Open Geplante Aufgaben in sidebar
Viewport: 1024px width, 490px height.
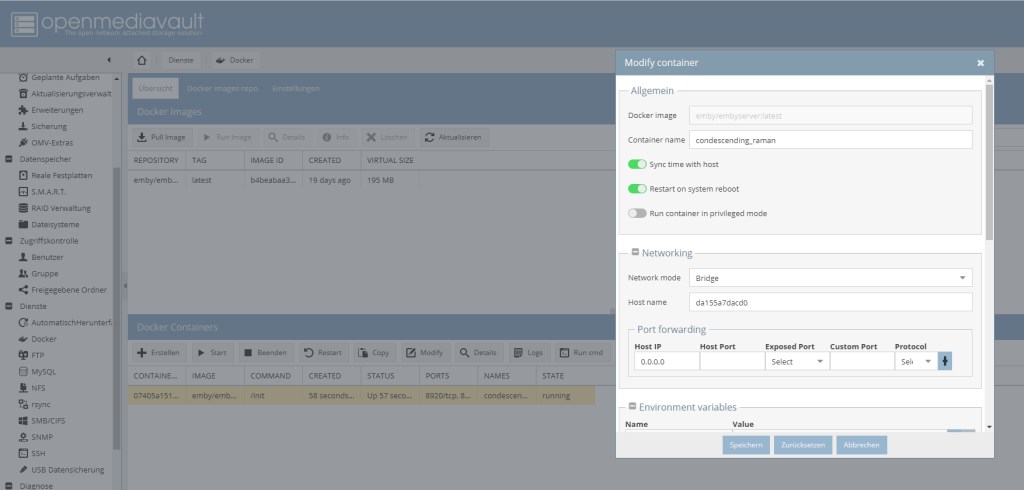tap(65, 77)
